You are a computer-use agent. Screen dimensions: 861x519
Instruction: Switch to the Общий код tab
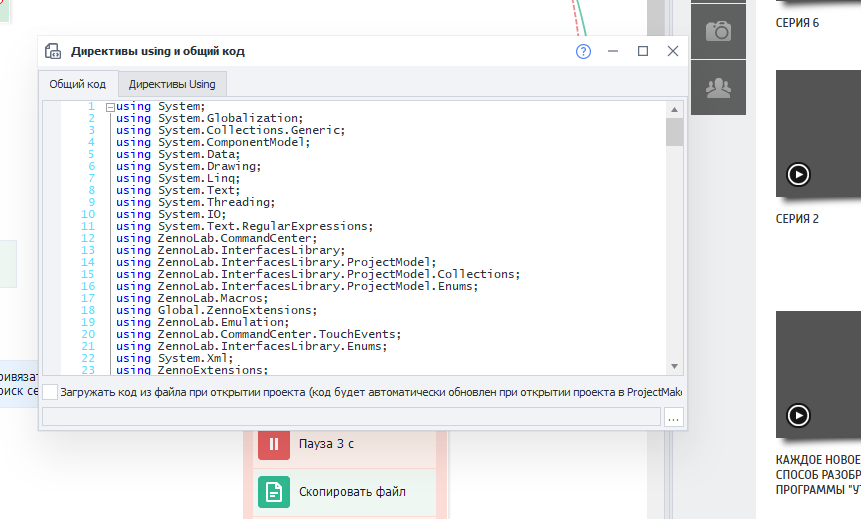pyautogui.click(x=77, y=84)
